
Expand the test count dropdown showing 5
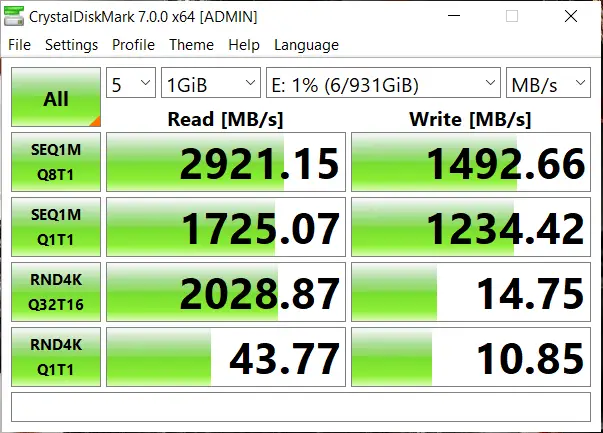click(x=131, y=83)
